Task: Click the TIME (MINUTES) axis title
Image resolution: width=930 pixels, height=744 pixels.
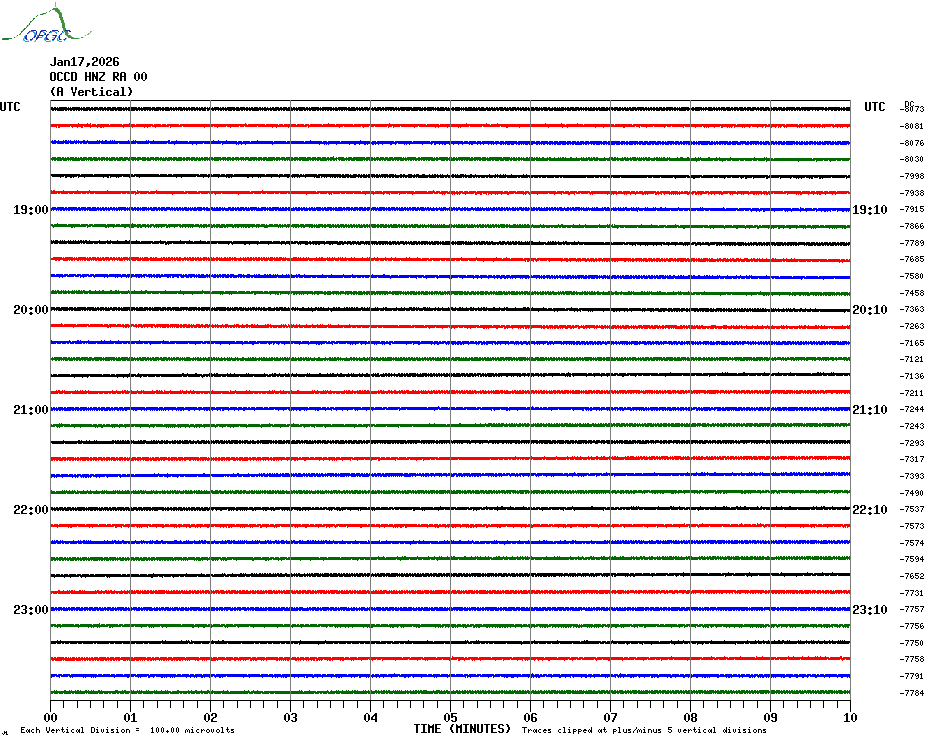Action: [462, 729]
